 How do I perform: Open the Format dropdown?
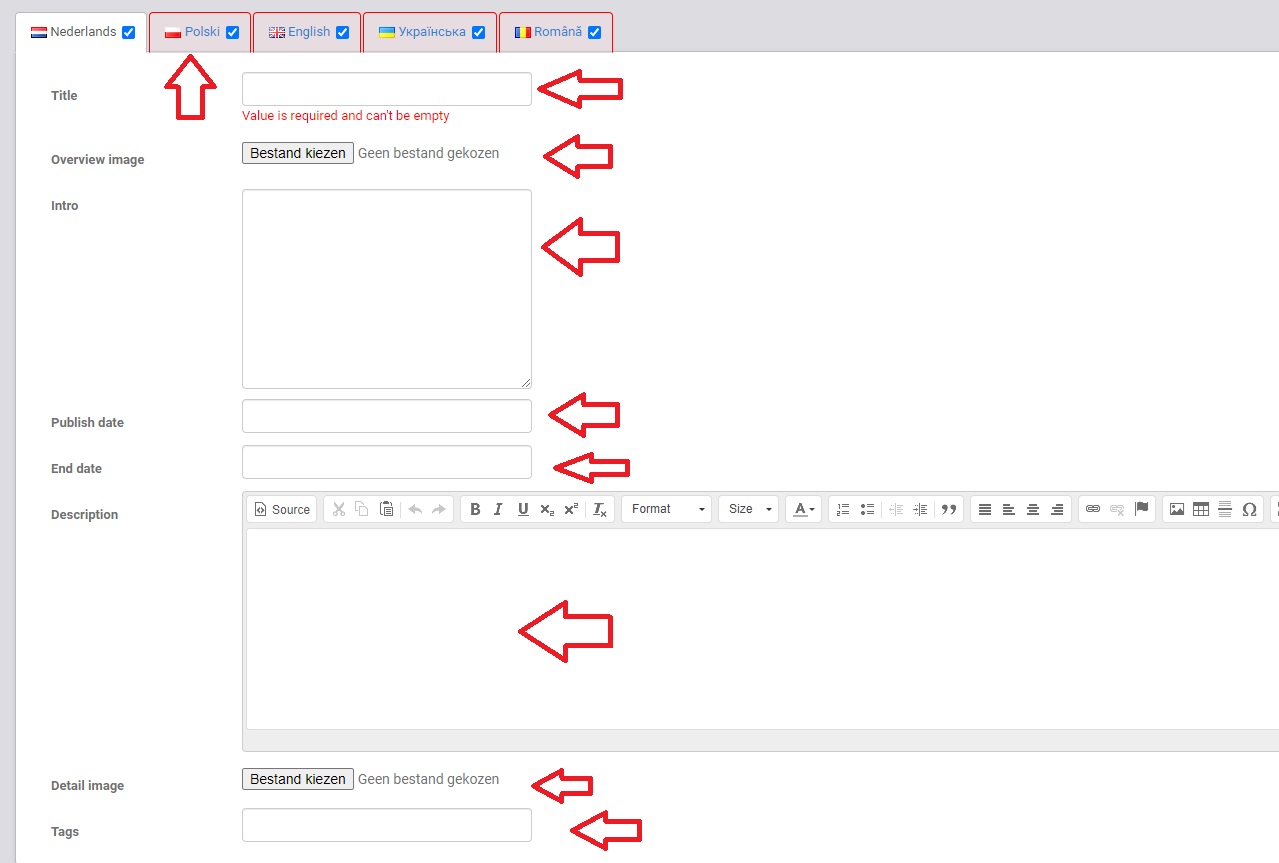coord(666,509)
